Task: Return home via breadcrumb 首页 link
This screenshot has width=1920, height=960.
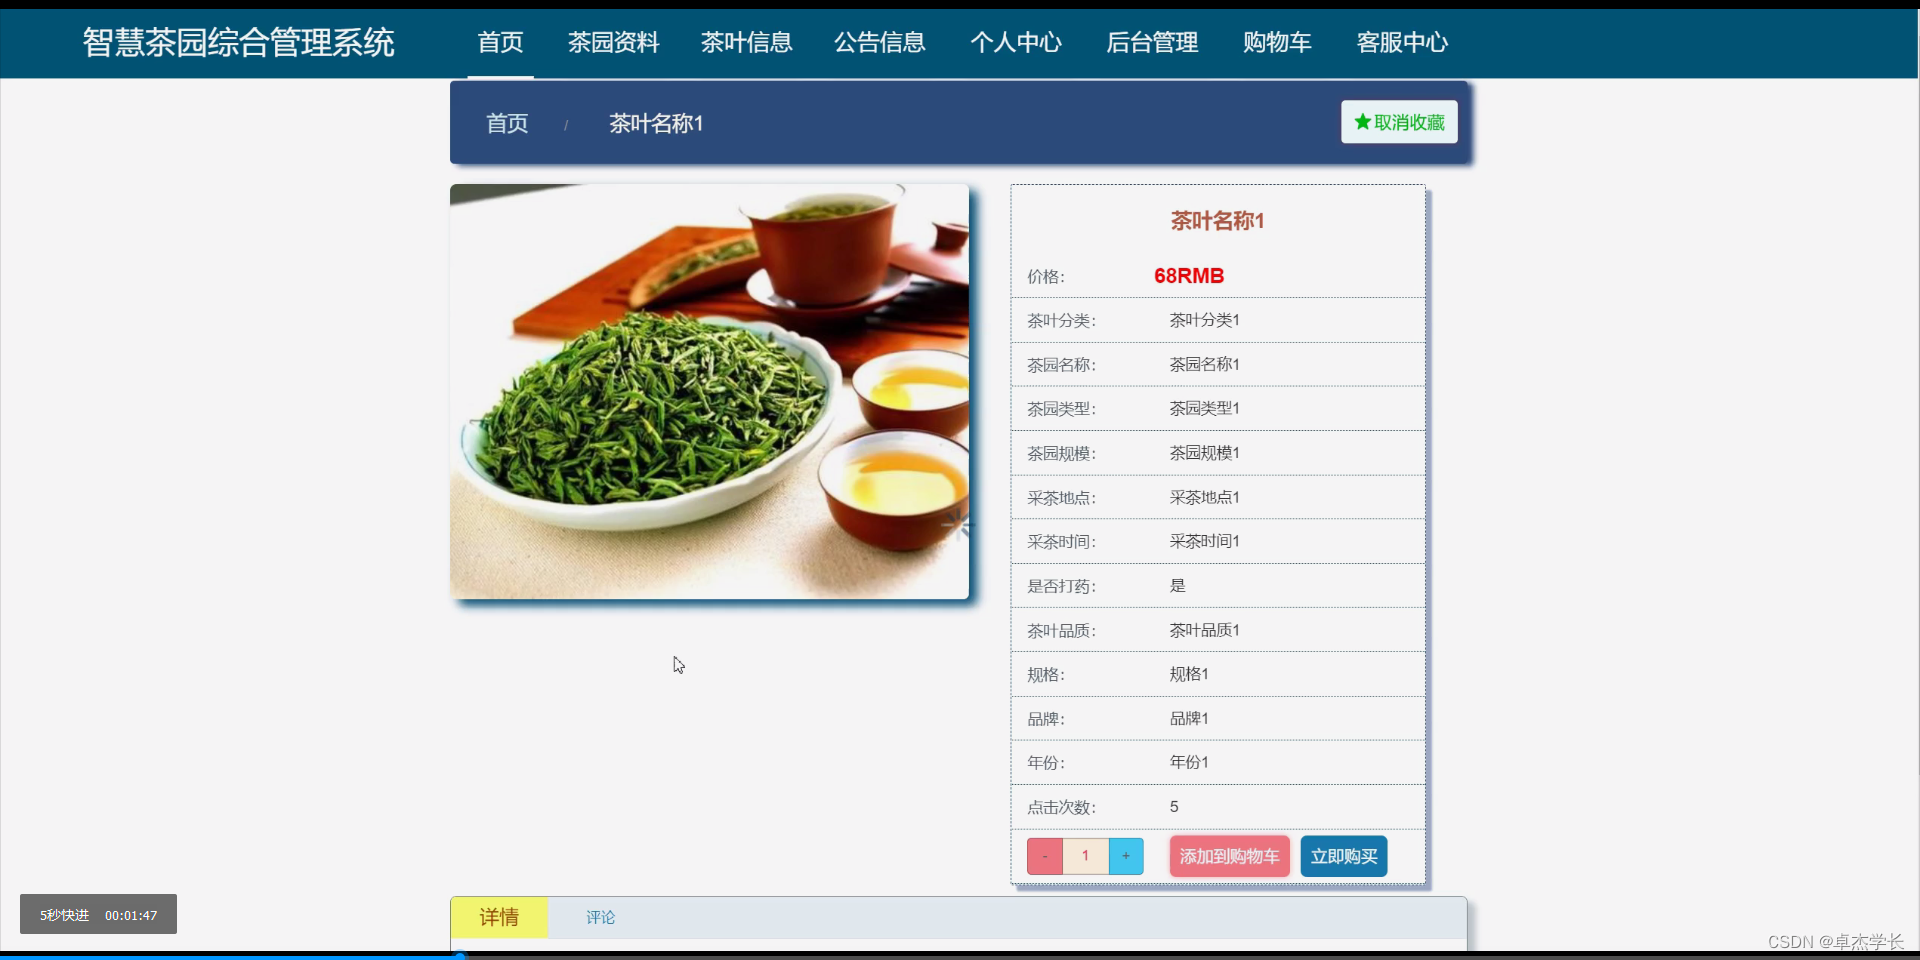Action: (506, 123)
